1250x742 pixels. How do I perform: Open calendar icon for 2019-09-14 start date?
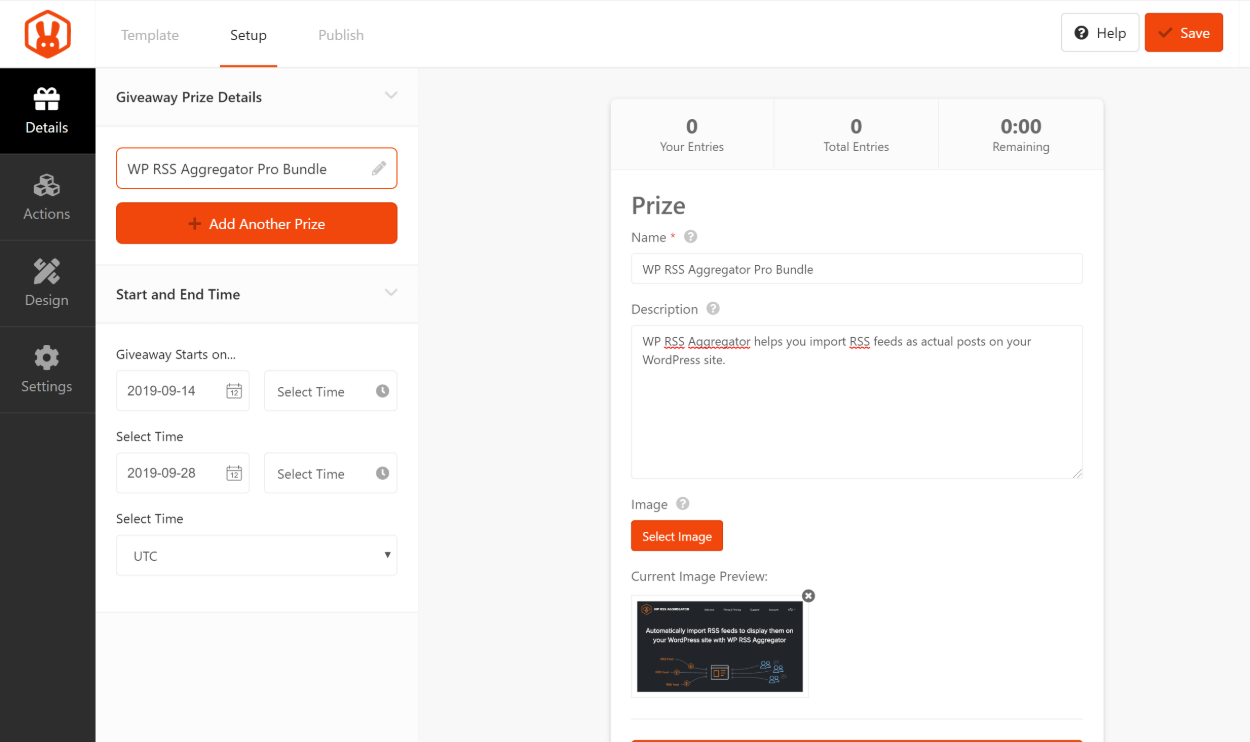click(234, 391)
